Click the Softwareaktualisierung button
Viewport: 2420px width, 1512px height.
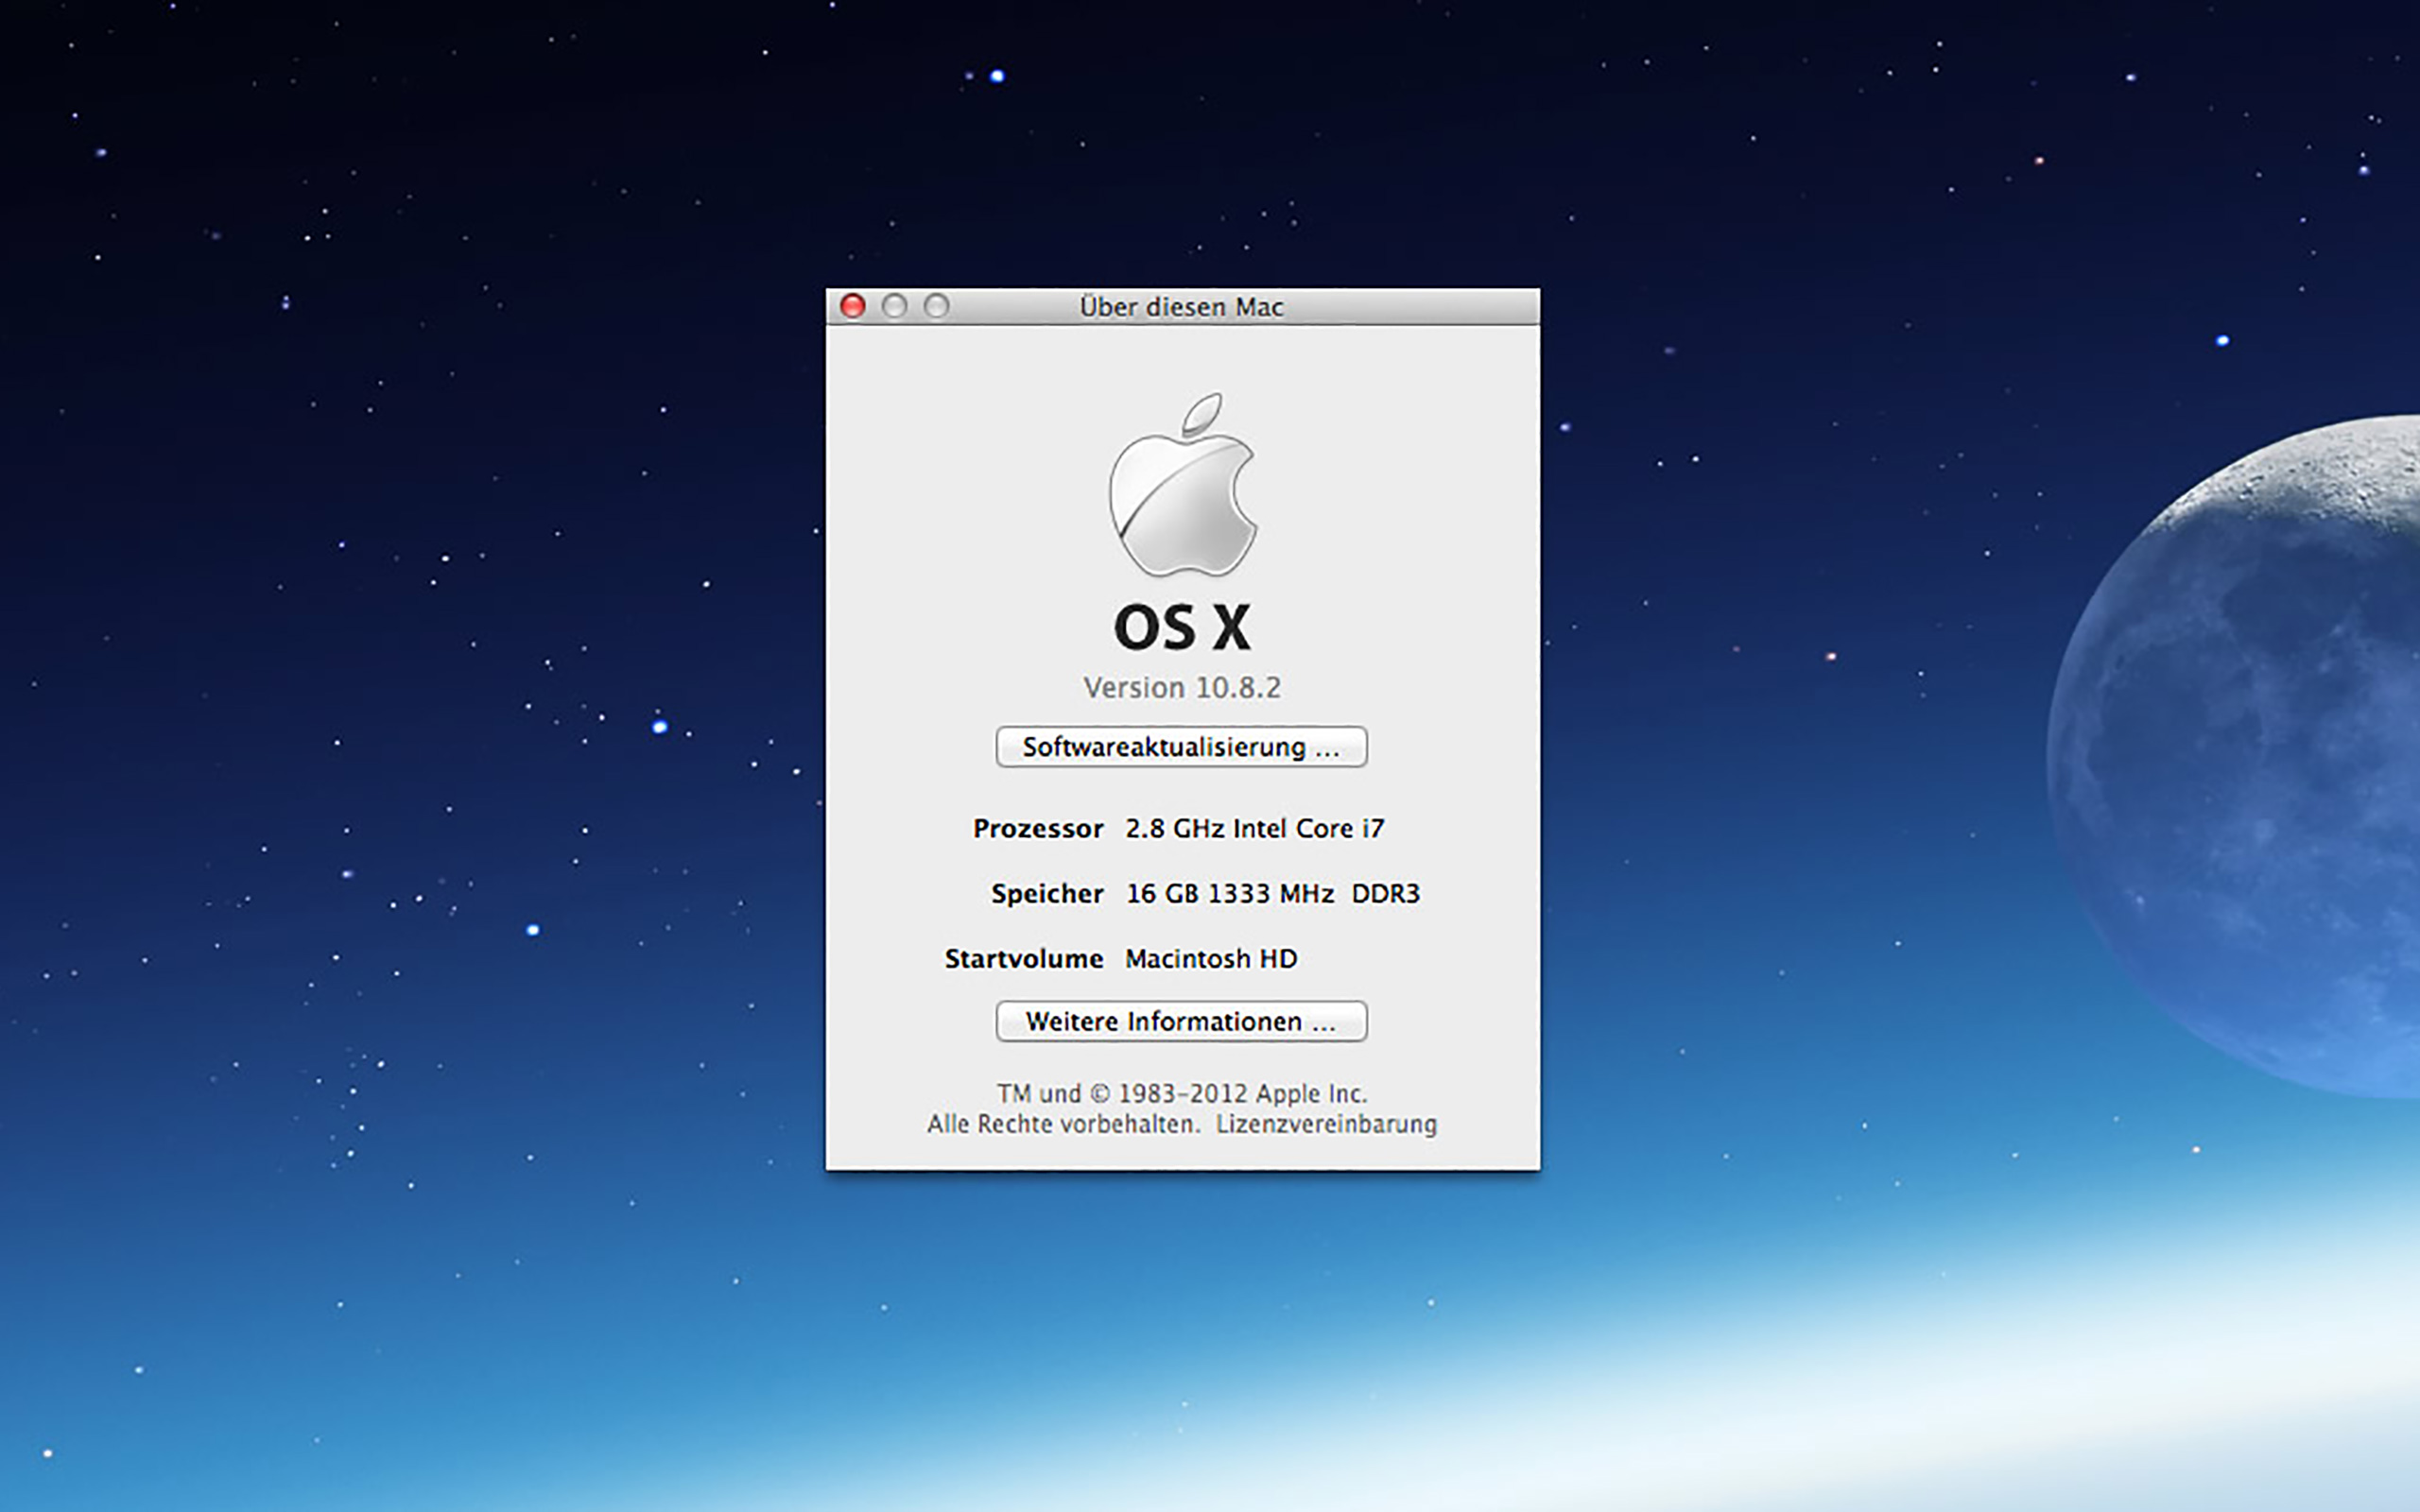tap(1181, 747)
